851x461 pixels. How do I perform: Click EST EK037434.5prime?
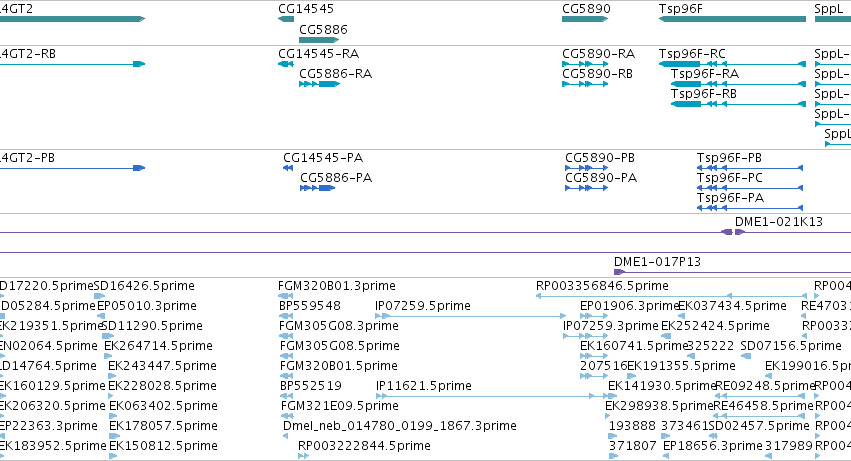pyautogui.click(x=732, y=306)
